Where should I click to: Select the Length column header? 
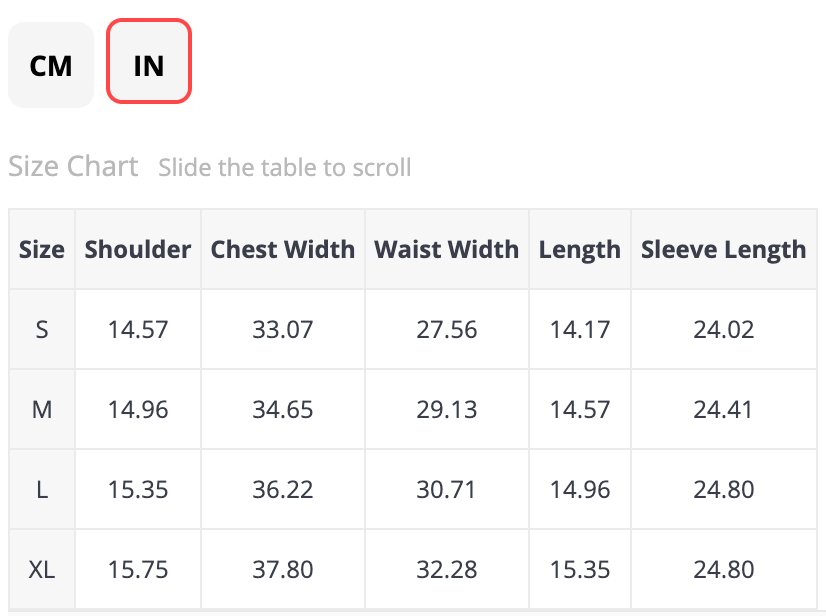[x=580, y=250]
